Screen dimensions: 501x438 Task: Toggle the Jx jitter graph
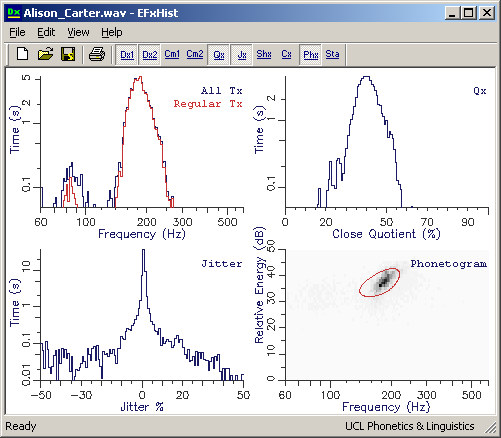[242, 54]
